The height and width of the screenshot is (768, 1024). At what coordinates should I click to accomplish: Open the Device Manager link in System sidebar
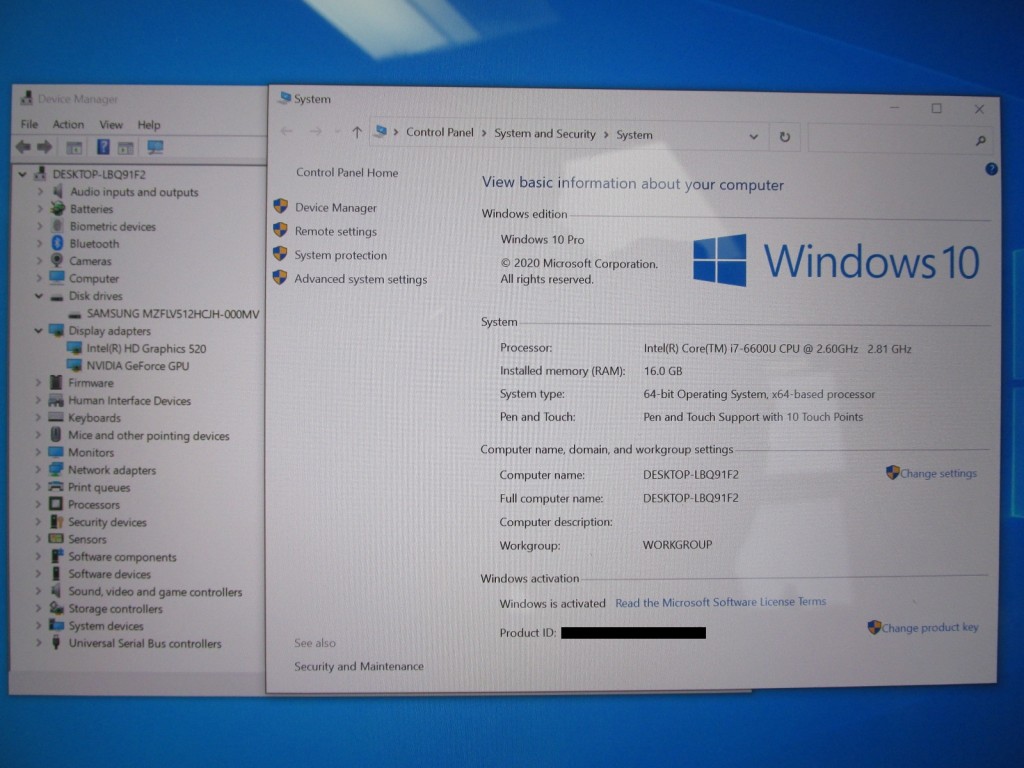pyautogui.click(x=336, y=208)
